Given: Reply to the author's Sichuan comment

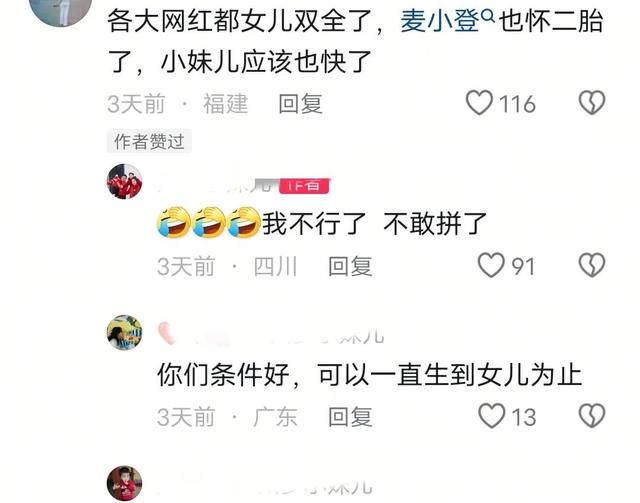Looking at the screenshot, I should click(350, 266).
